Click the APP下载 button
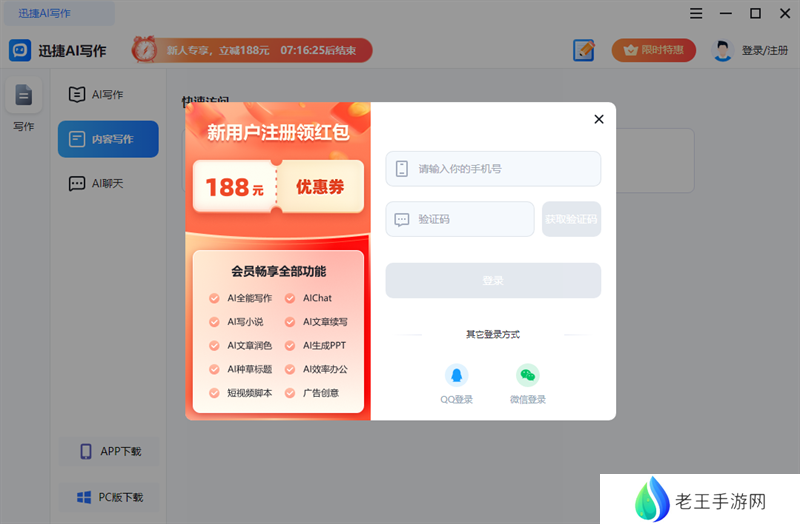This screenshot has width=800, height=524. 109,452
